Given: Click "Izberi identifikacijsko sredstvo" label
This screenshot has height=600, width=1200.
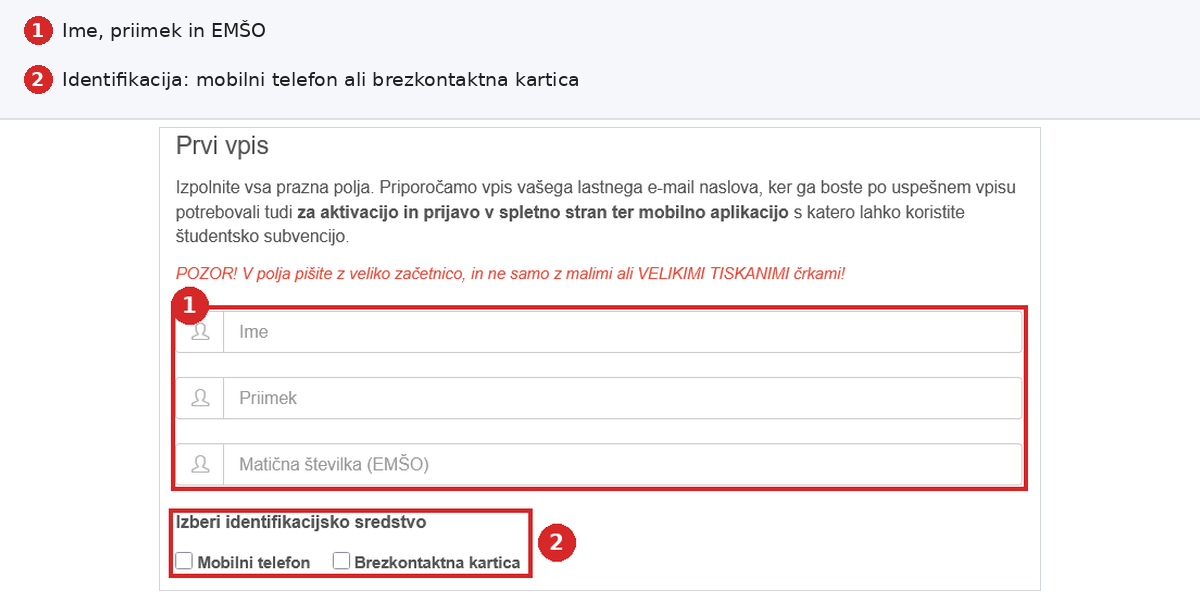Looking at the screenshot, I should [301, 521].
